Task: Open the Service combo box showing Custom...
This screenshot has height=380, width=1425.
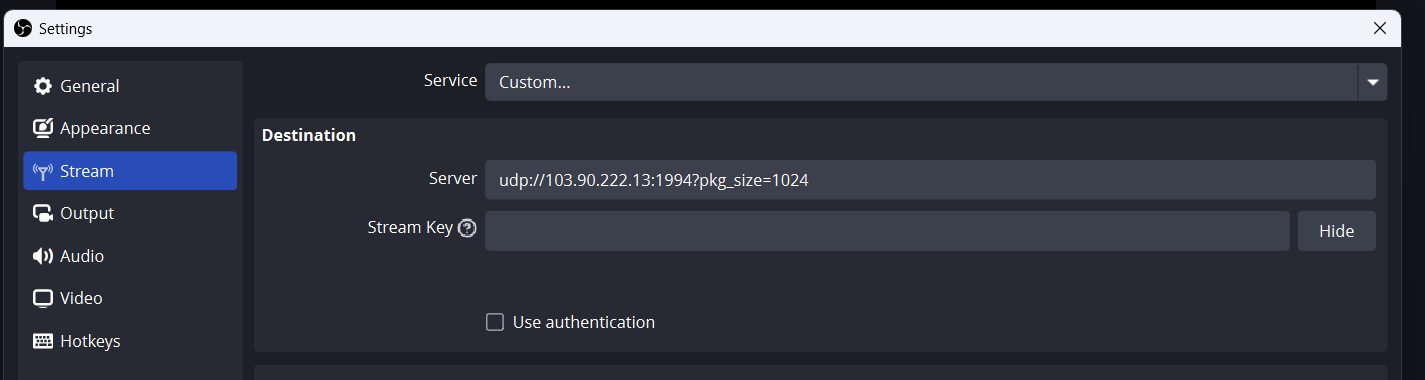Action: click(x=936, y=82)
